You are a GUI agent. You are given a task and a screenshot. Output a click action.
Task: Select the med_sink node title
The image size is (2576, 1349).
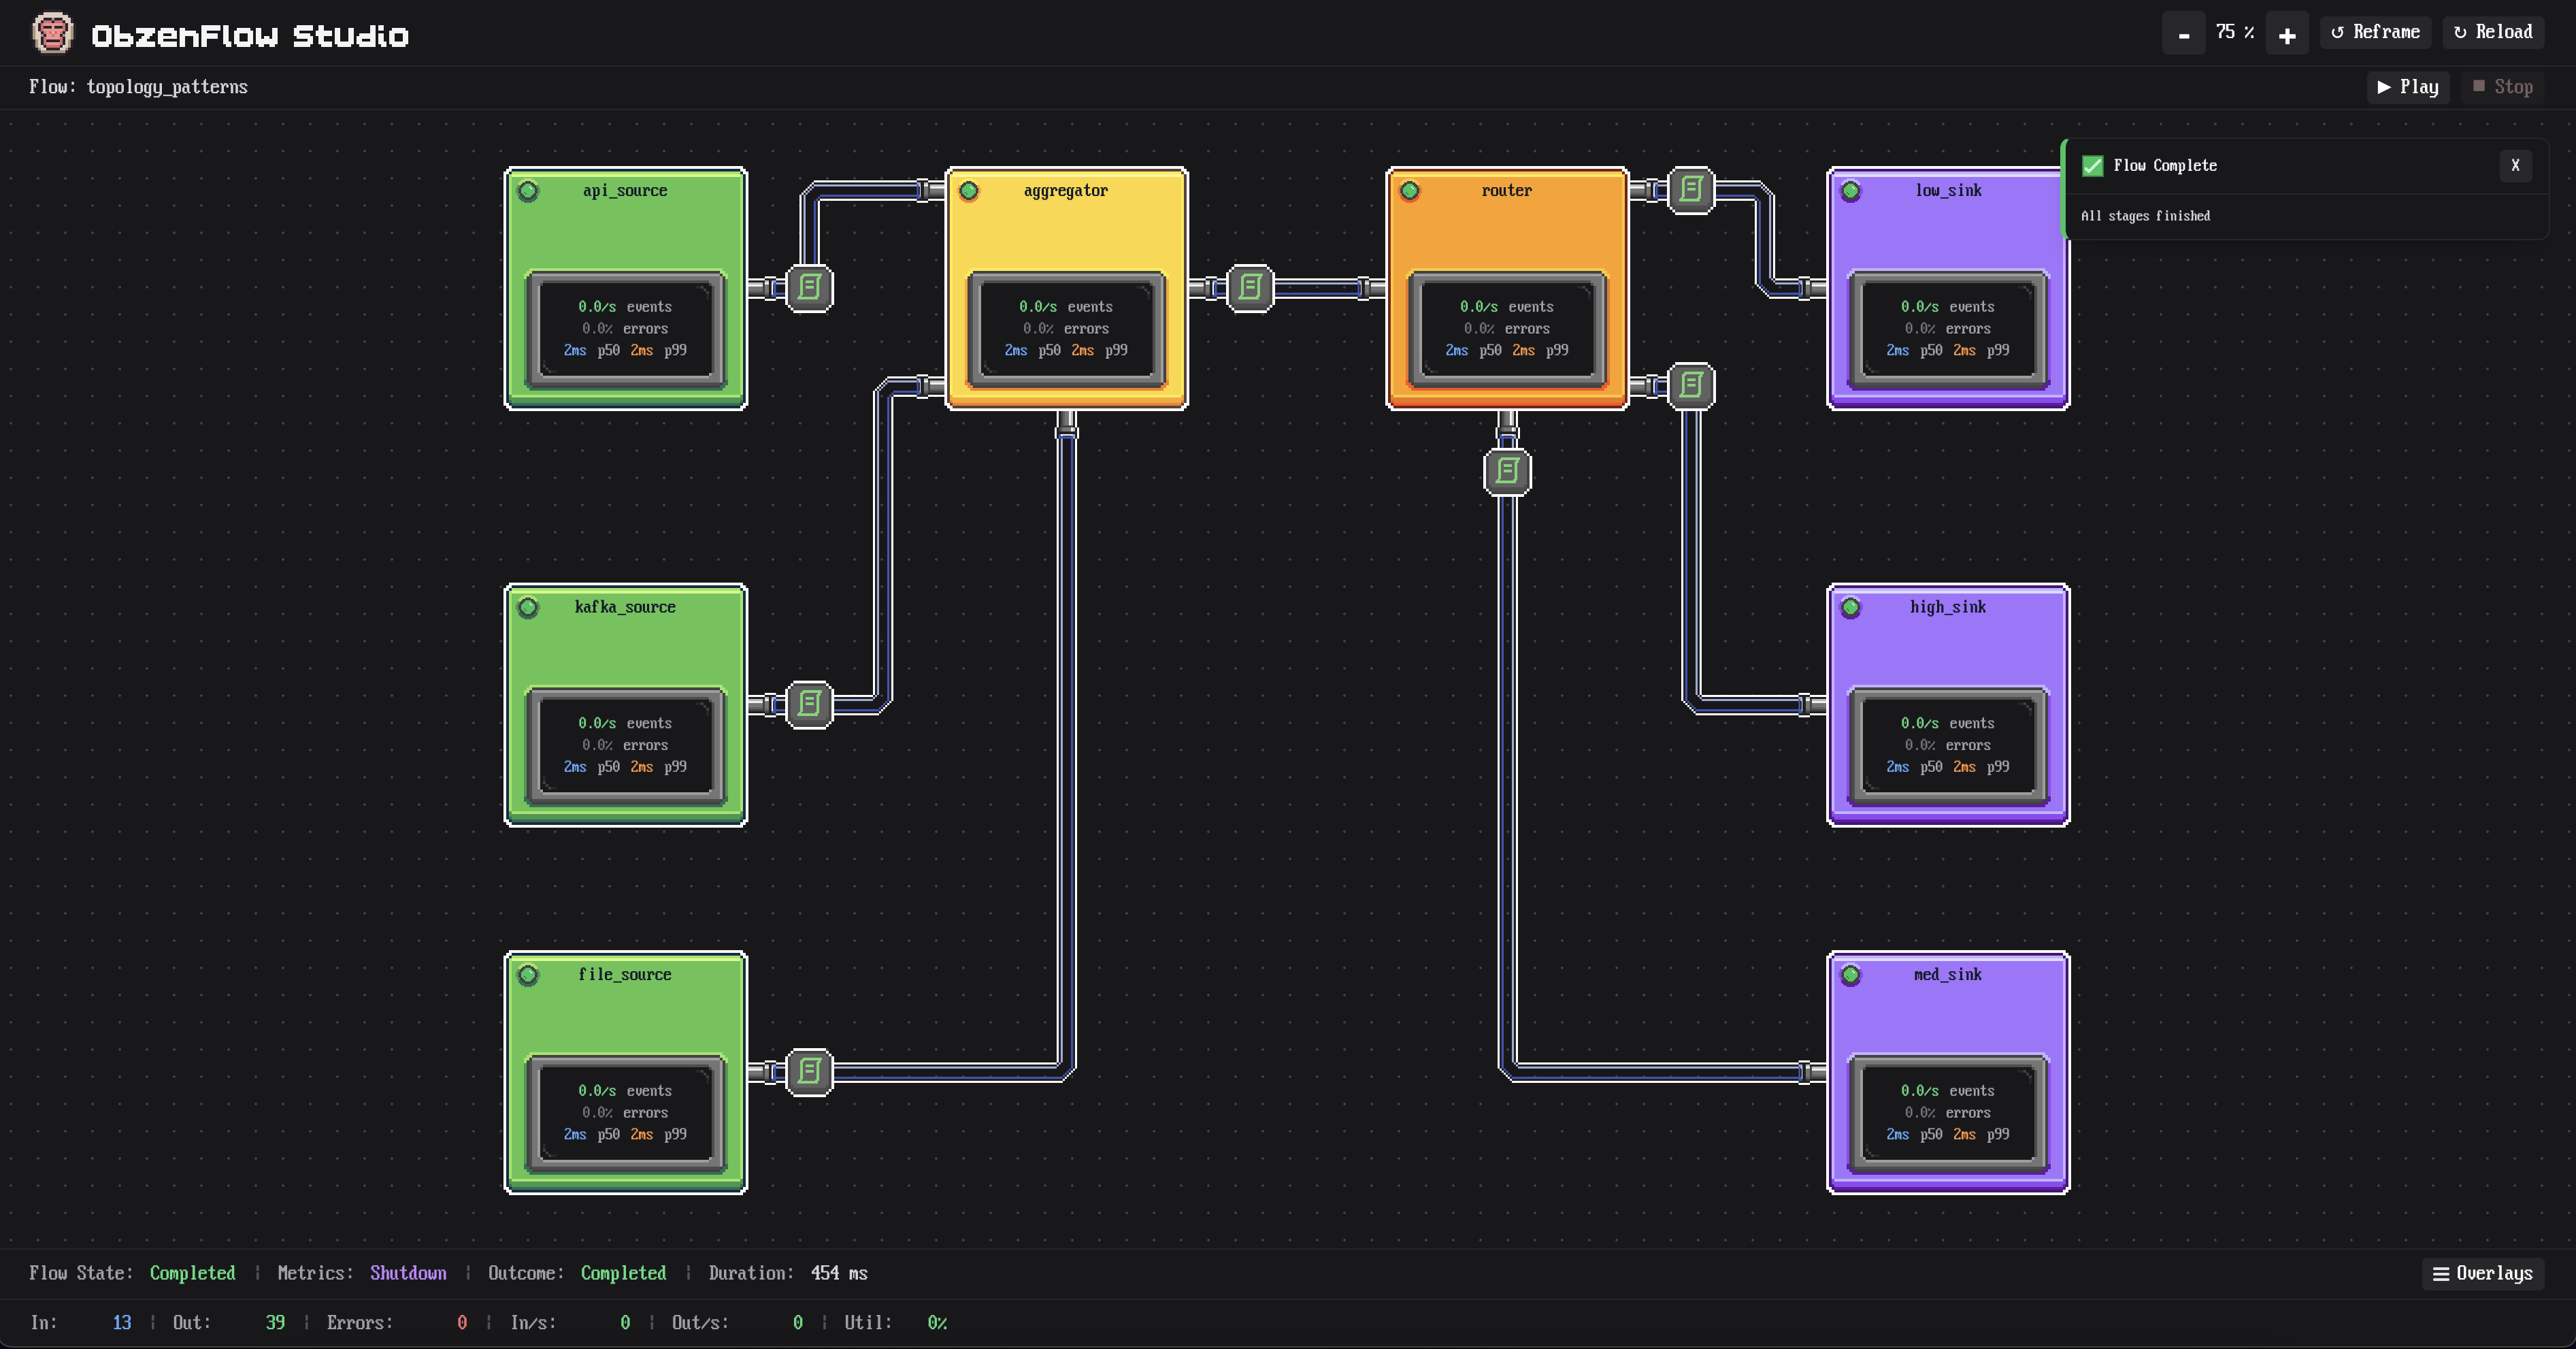[x=1947, y=975]
